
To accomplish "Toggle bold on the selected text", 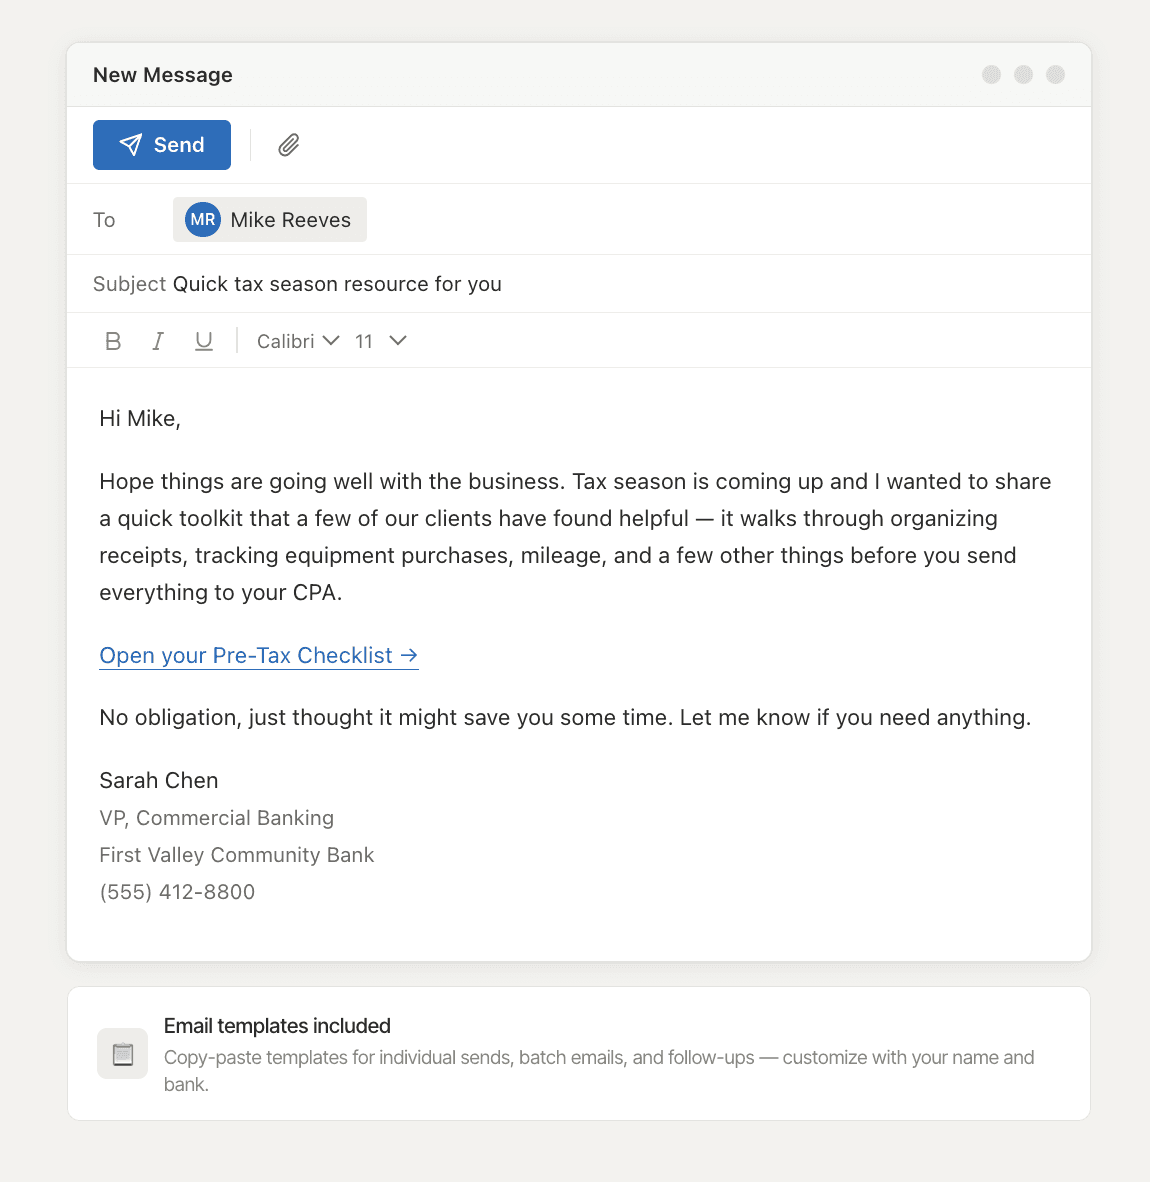I will point(113,340).
